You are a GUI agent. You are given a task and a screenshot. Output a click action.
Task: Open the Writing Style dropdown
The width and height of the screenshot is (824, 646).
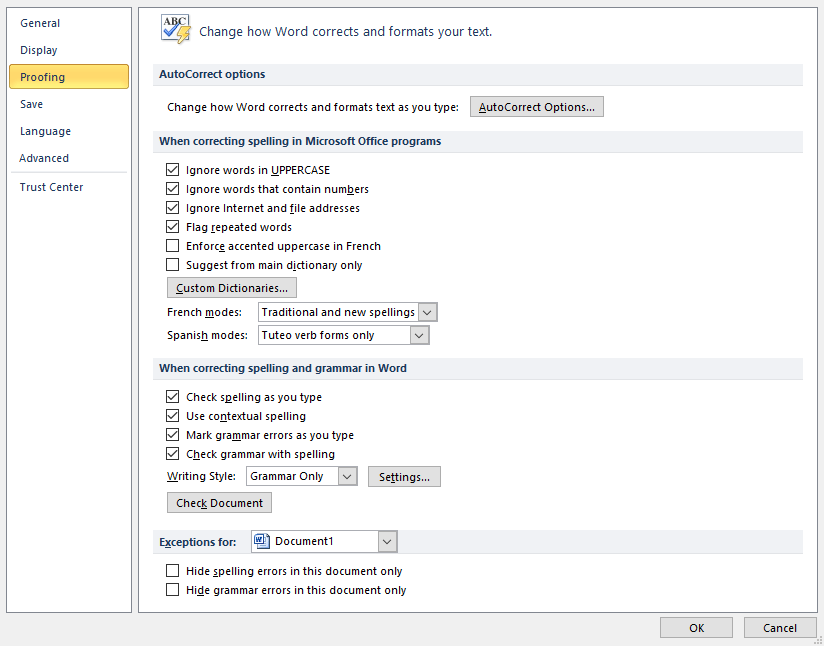[347, 477]
